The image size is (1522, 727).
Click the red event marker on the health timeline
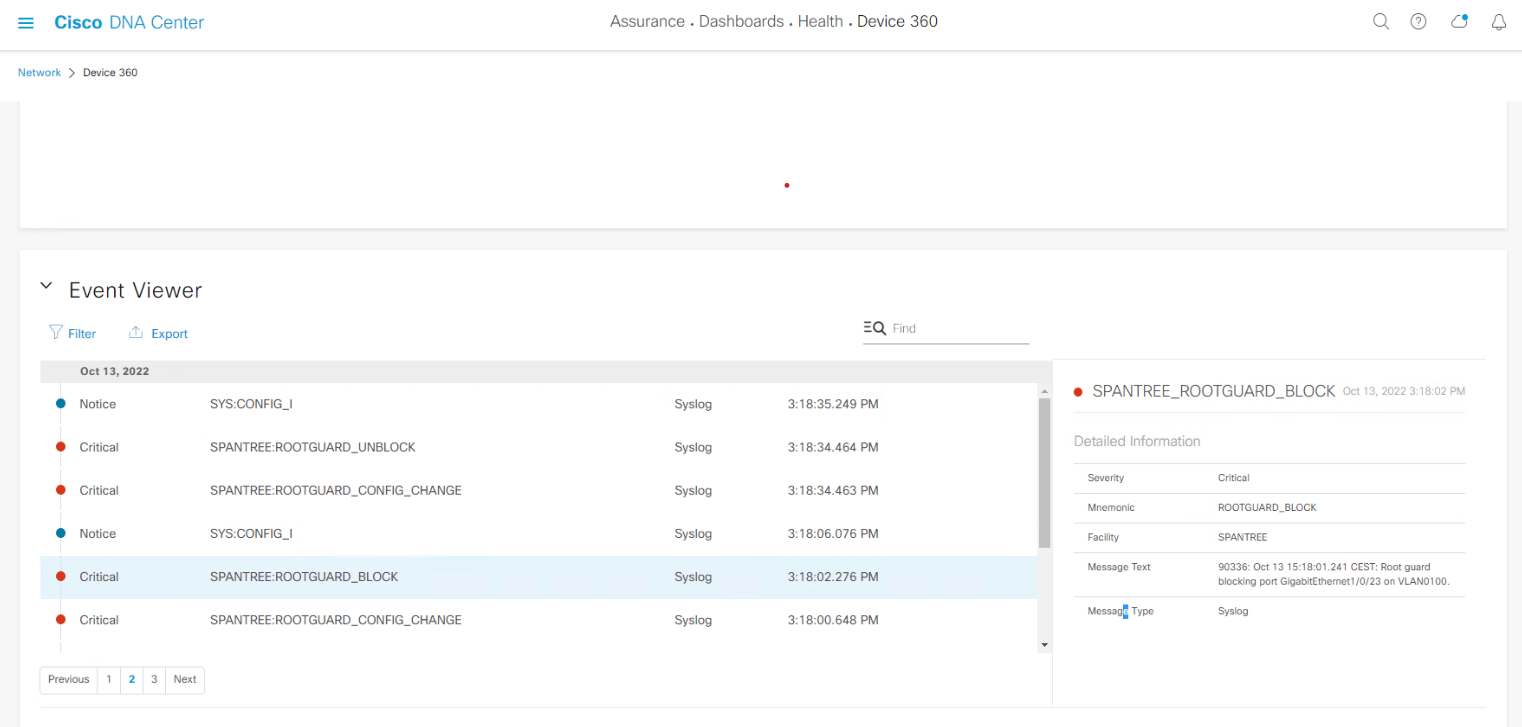tap(786, 185)
